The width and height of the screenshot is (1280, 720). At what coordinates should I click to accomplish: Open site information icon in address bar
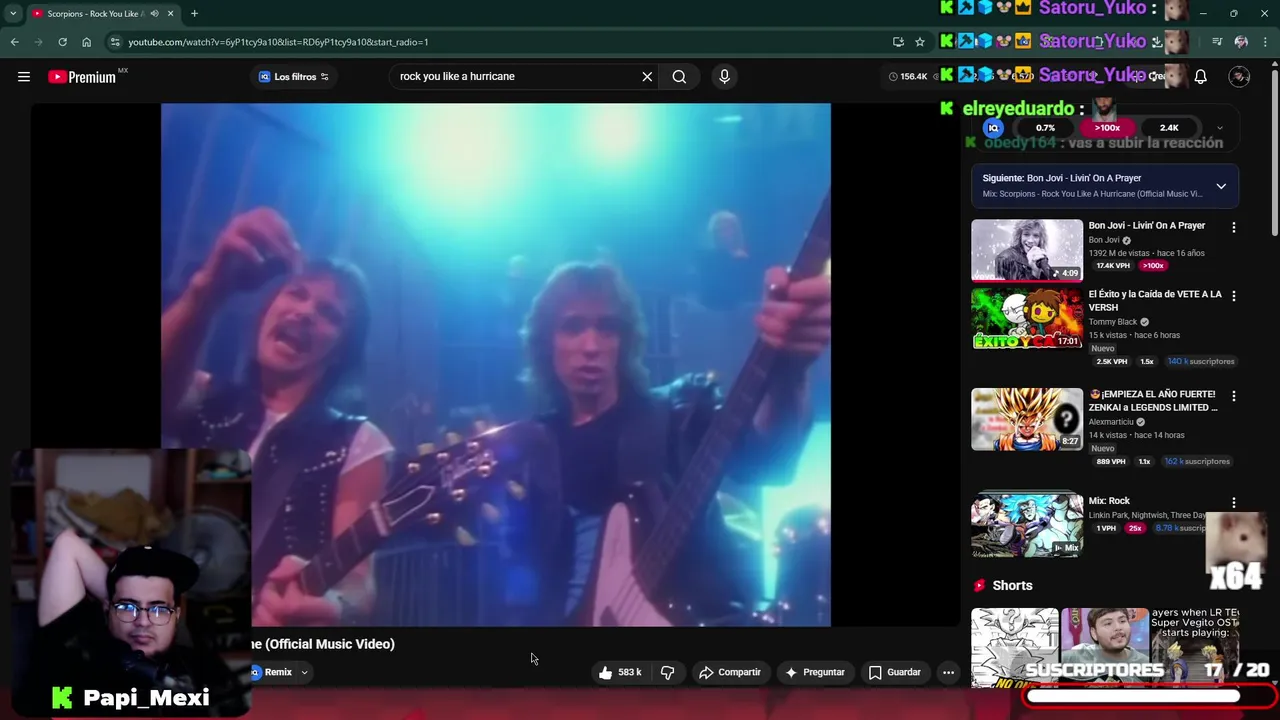pyautogui.click(x=115, y=42)
